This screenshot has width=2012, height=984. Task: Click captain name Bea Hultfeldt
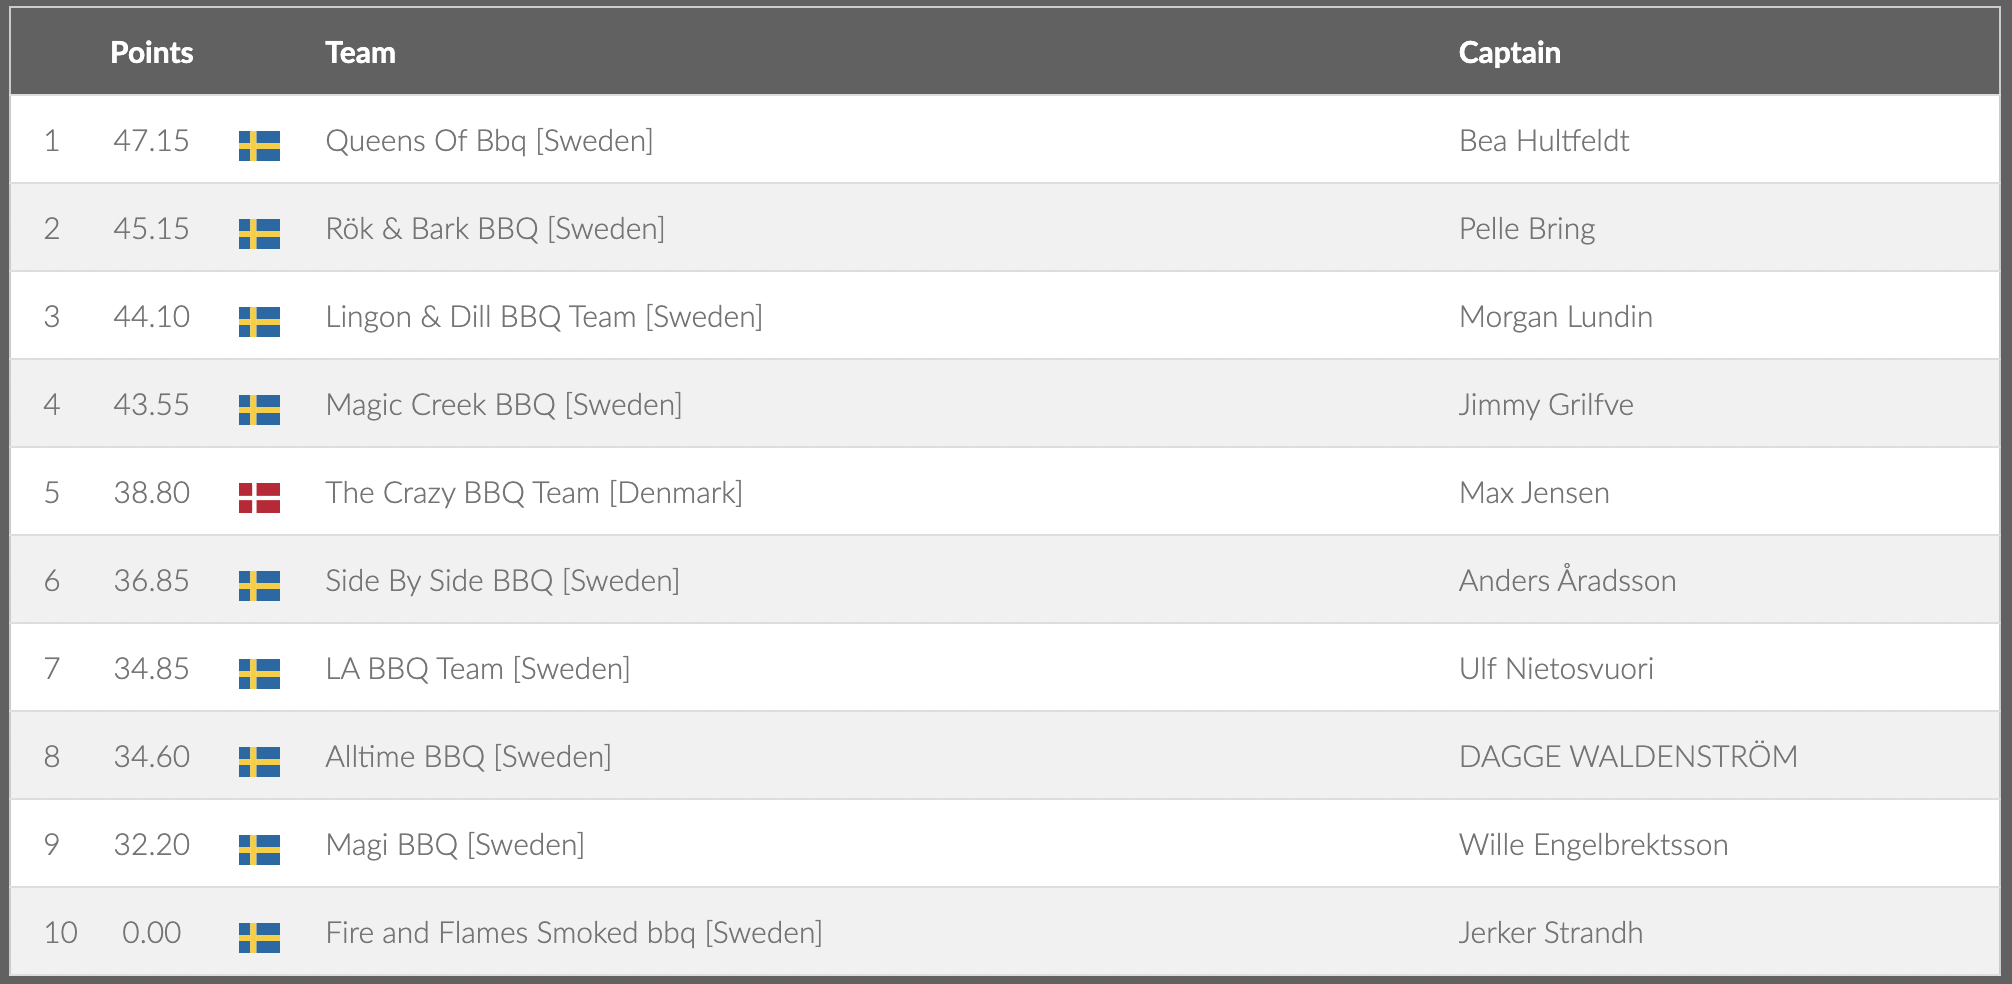1543,141
